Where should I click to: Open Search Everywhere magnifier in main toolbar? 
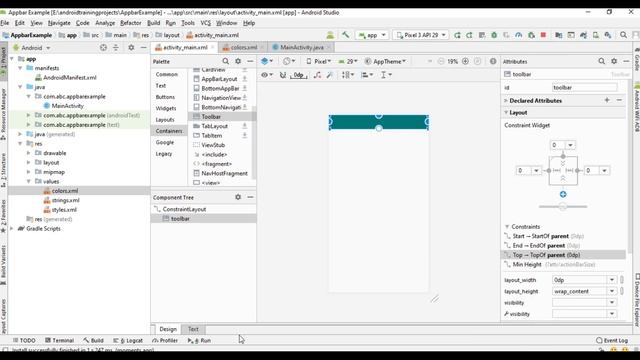623,35
